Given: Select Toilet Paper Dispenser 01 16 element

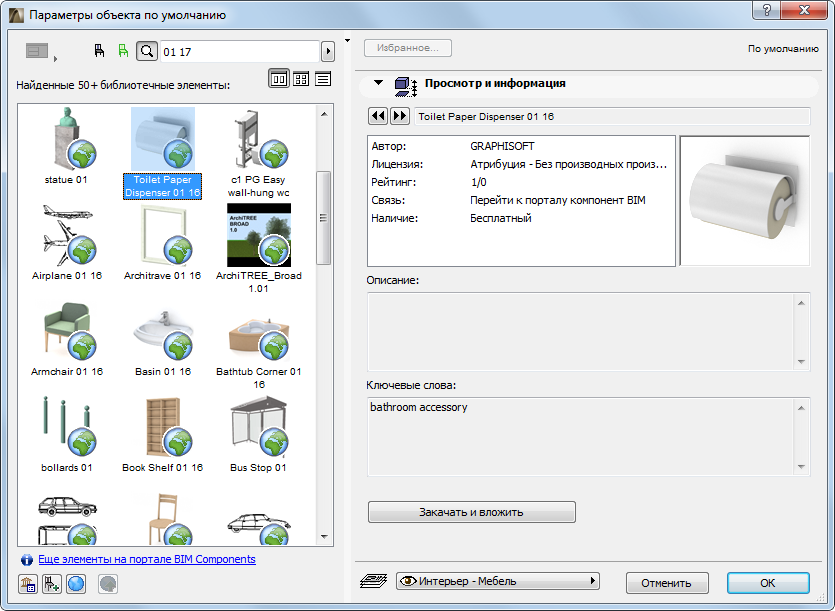Looking at the screenshot, I should tap(162, 153).
